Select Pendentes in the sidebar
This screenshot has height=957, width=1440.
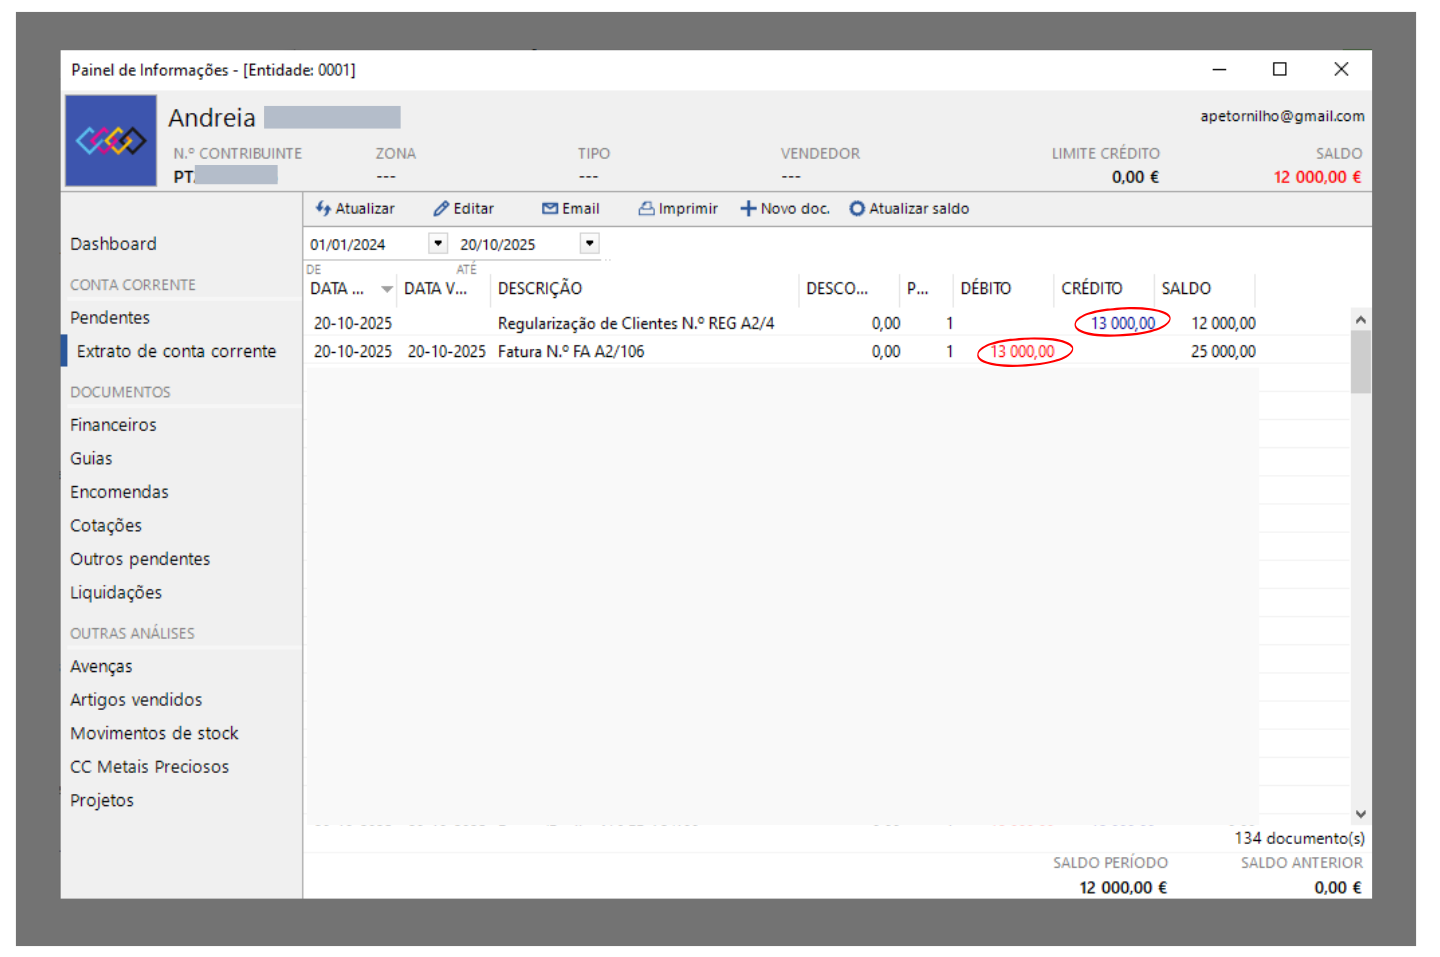(110, 317)
